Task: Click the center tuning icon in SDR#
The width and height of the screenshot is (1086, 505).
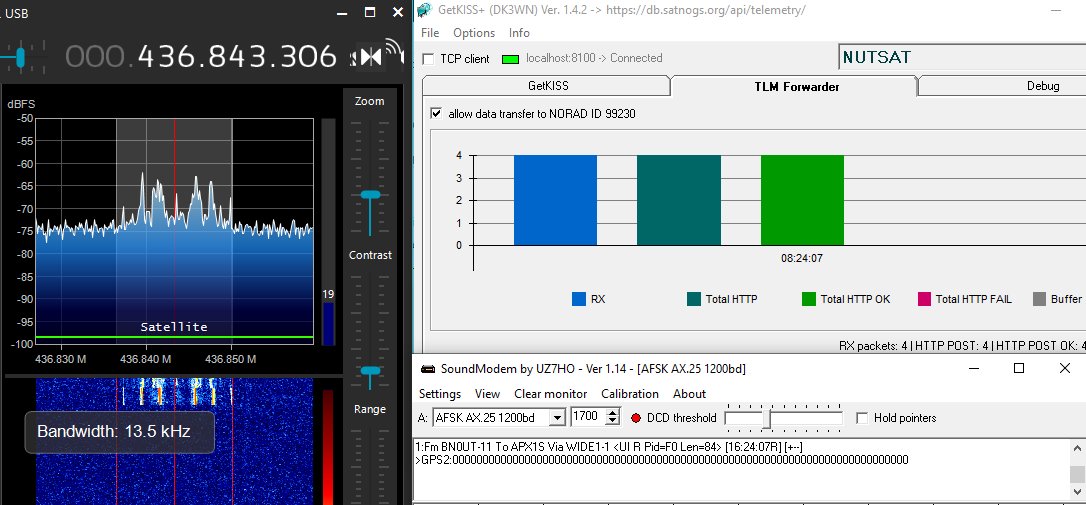Action: click(x=371, y=57)
